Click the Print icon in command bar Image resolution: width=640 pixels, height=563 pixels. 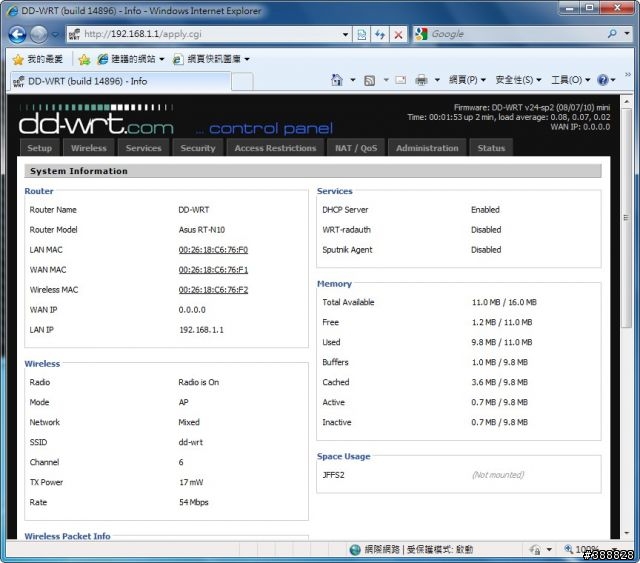(421, 80)
